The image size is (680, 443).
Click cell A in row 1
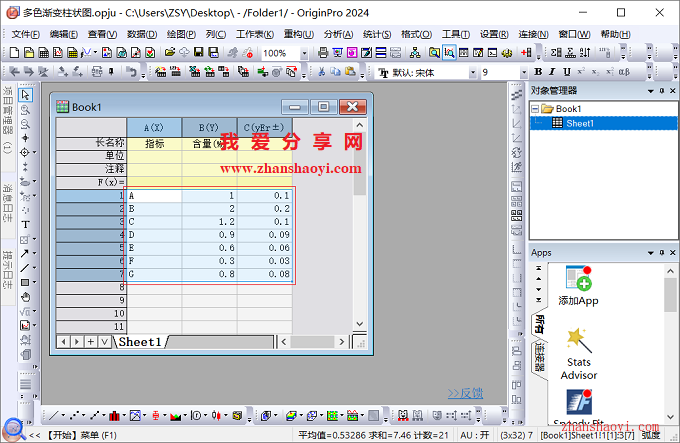(x=154, y=196)
